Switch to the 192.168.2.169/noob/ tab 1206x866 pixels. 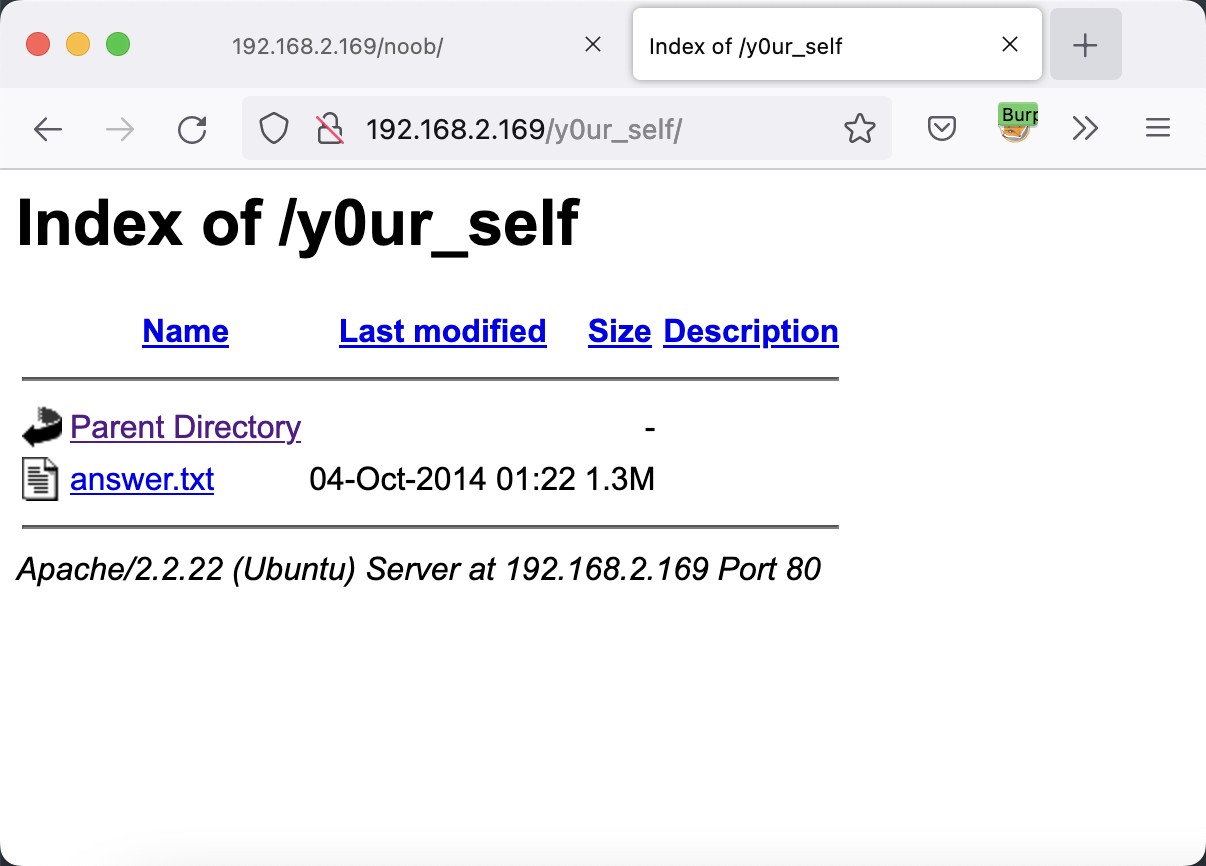pos(337,46)
